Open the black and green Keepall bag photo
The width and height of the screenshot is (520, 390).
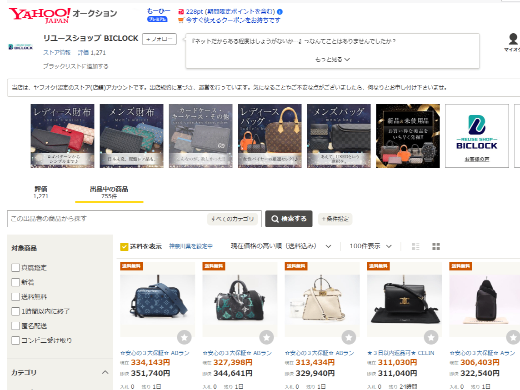coord(240,299)
